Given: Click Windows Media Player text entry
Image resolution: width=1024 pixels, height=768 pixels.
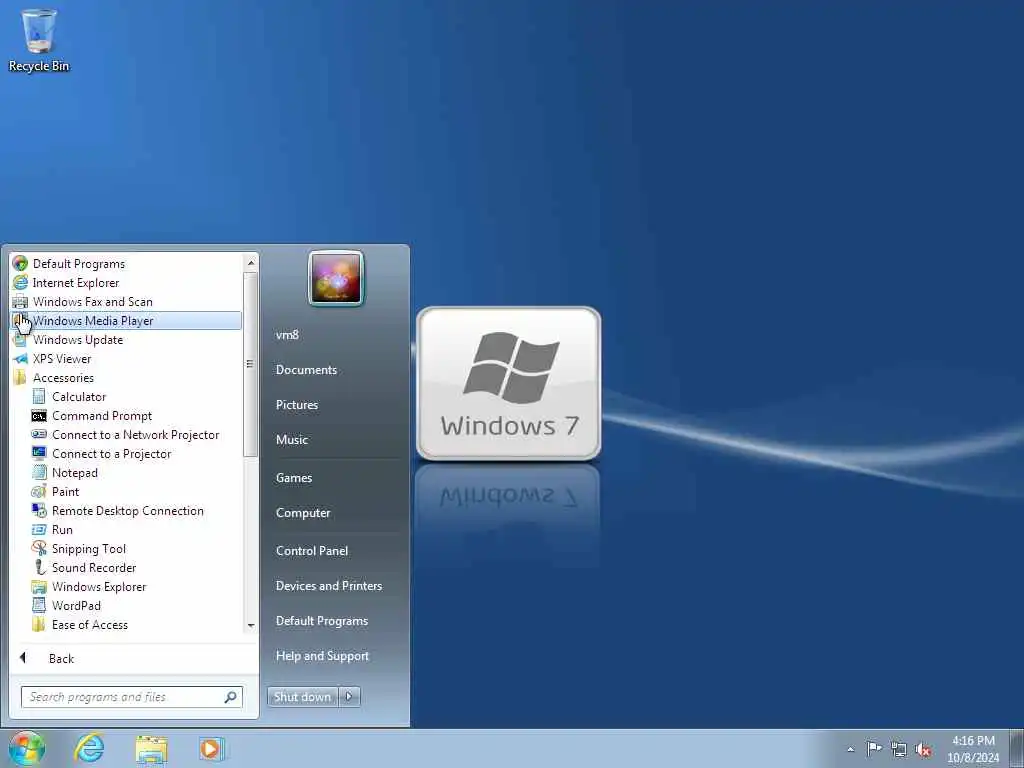Looking at the screenshot, I should (93, 321).
